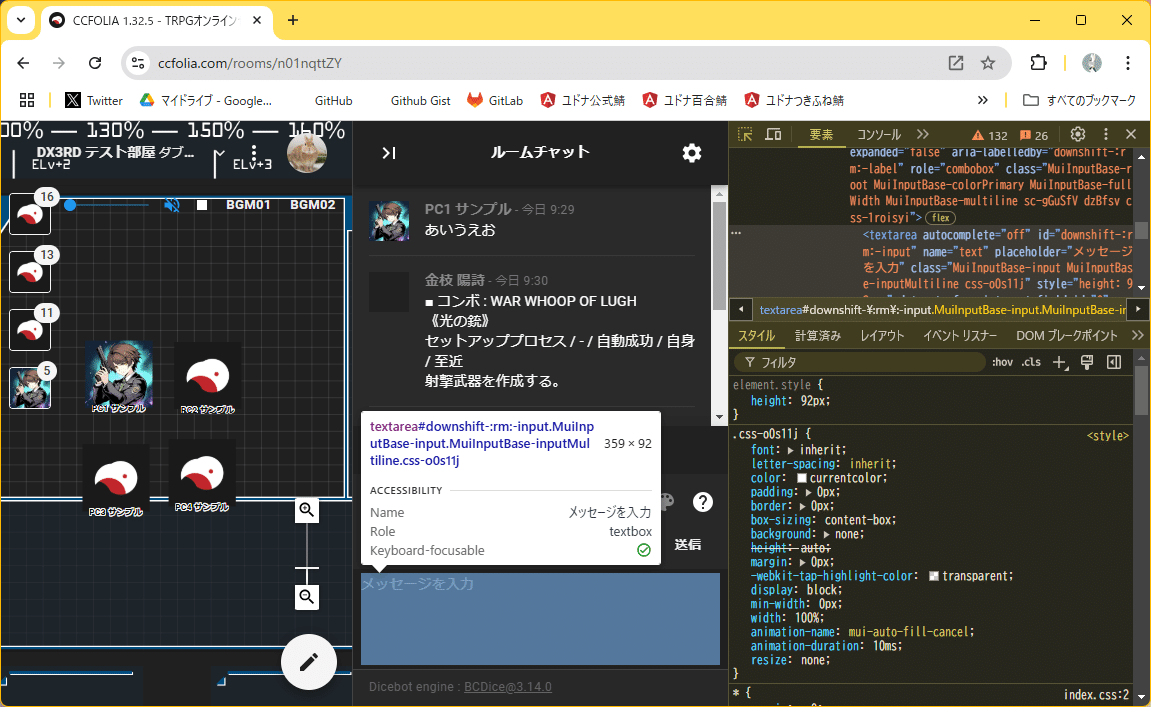Open the pencil edit floating button
This screenshot has width=1151, height=707.
pyautogui.click(x=308, y=662)
